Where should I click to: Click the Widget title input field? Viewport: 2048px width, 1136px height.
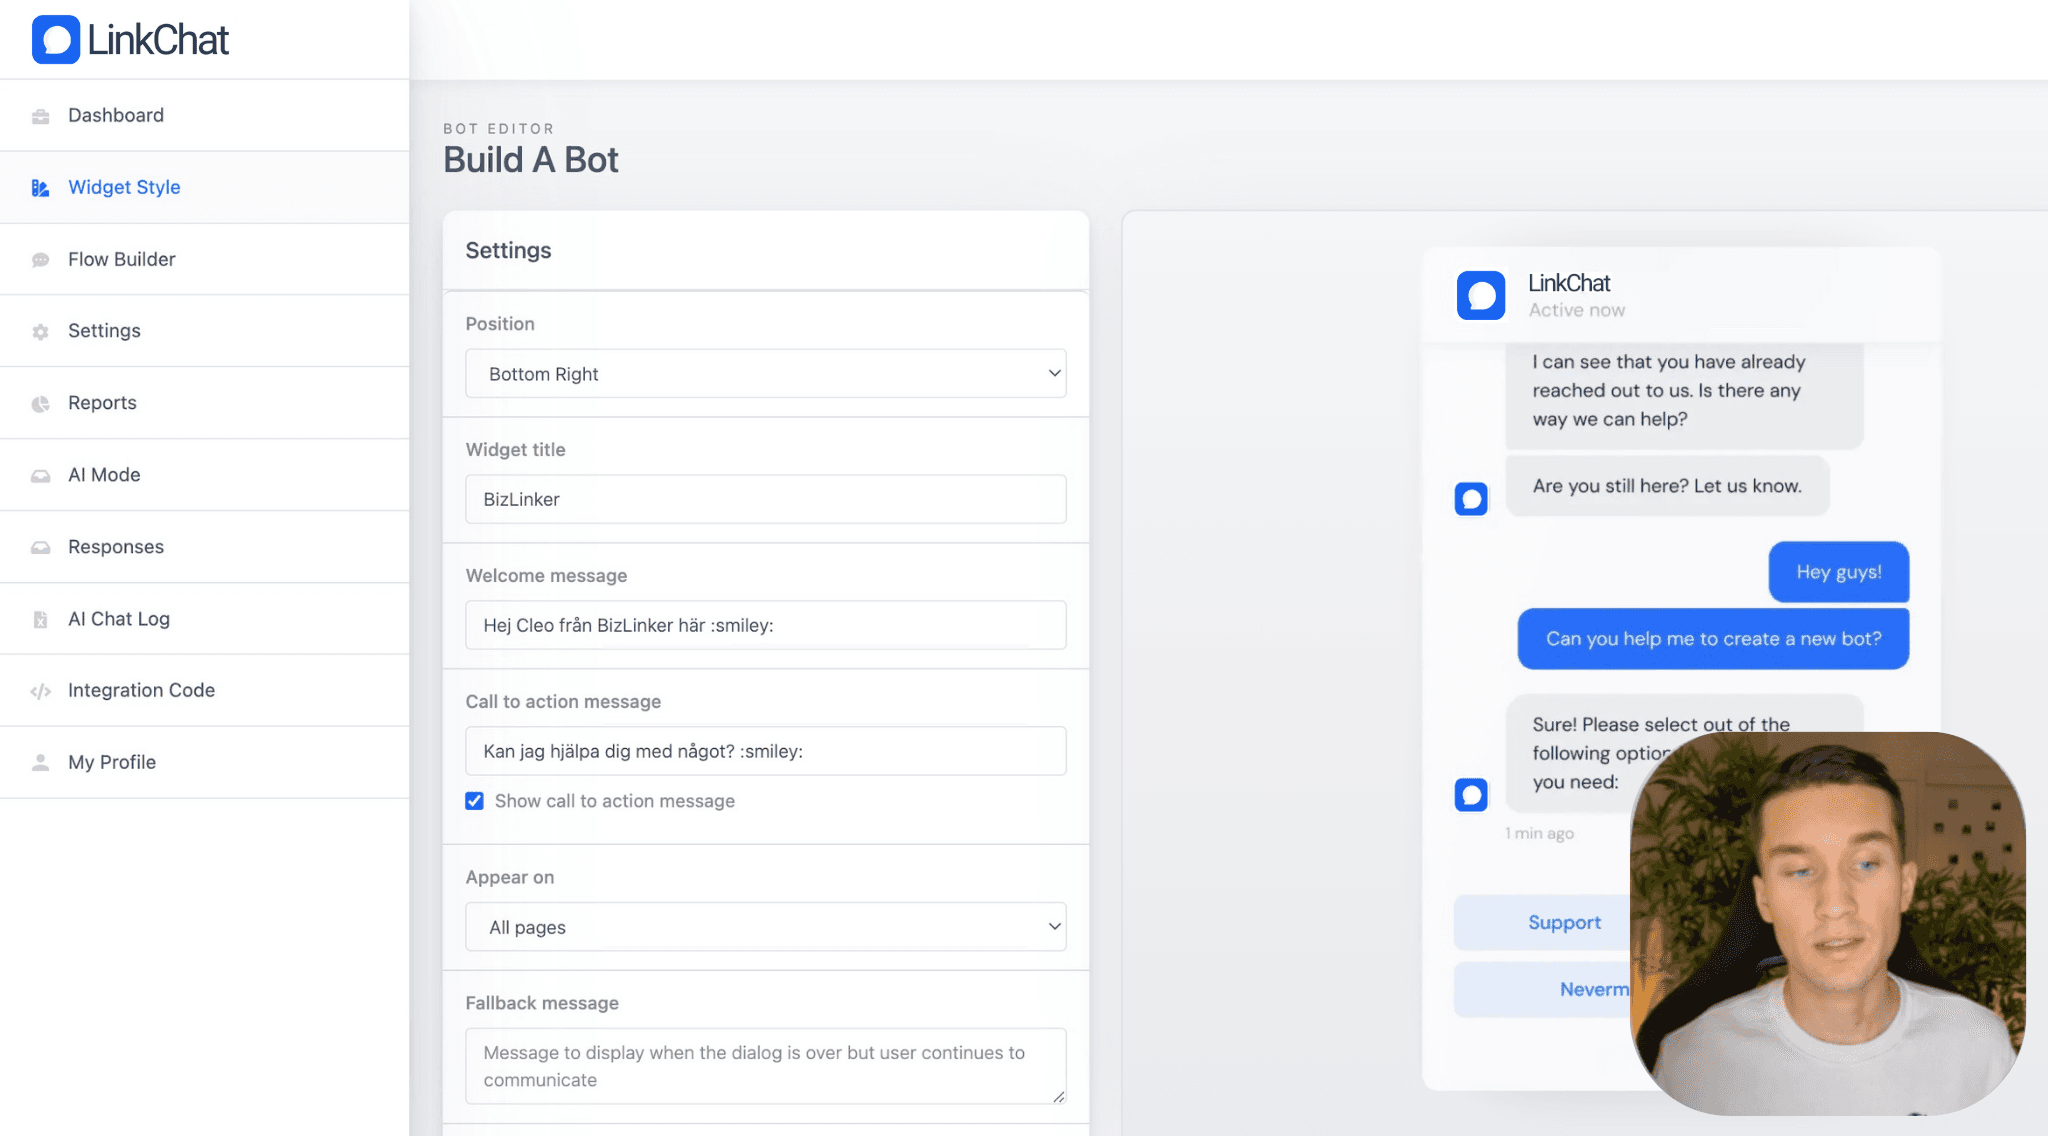(x=766, y=499)
